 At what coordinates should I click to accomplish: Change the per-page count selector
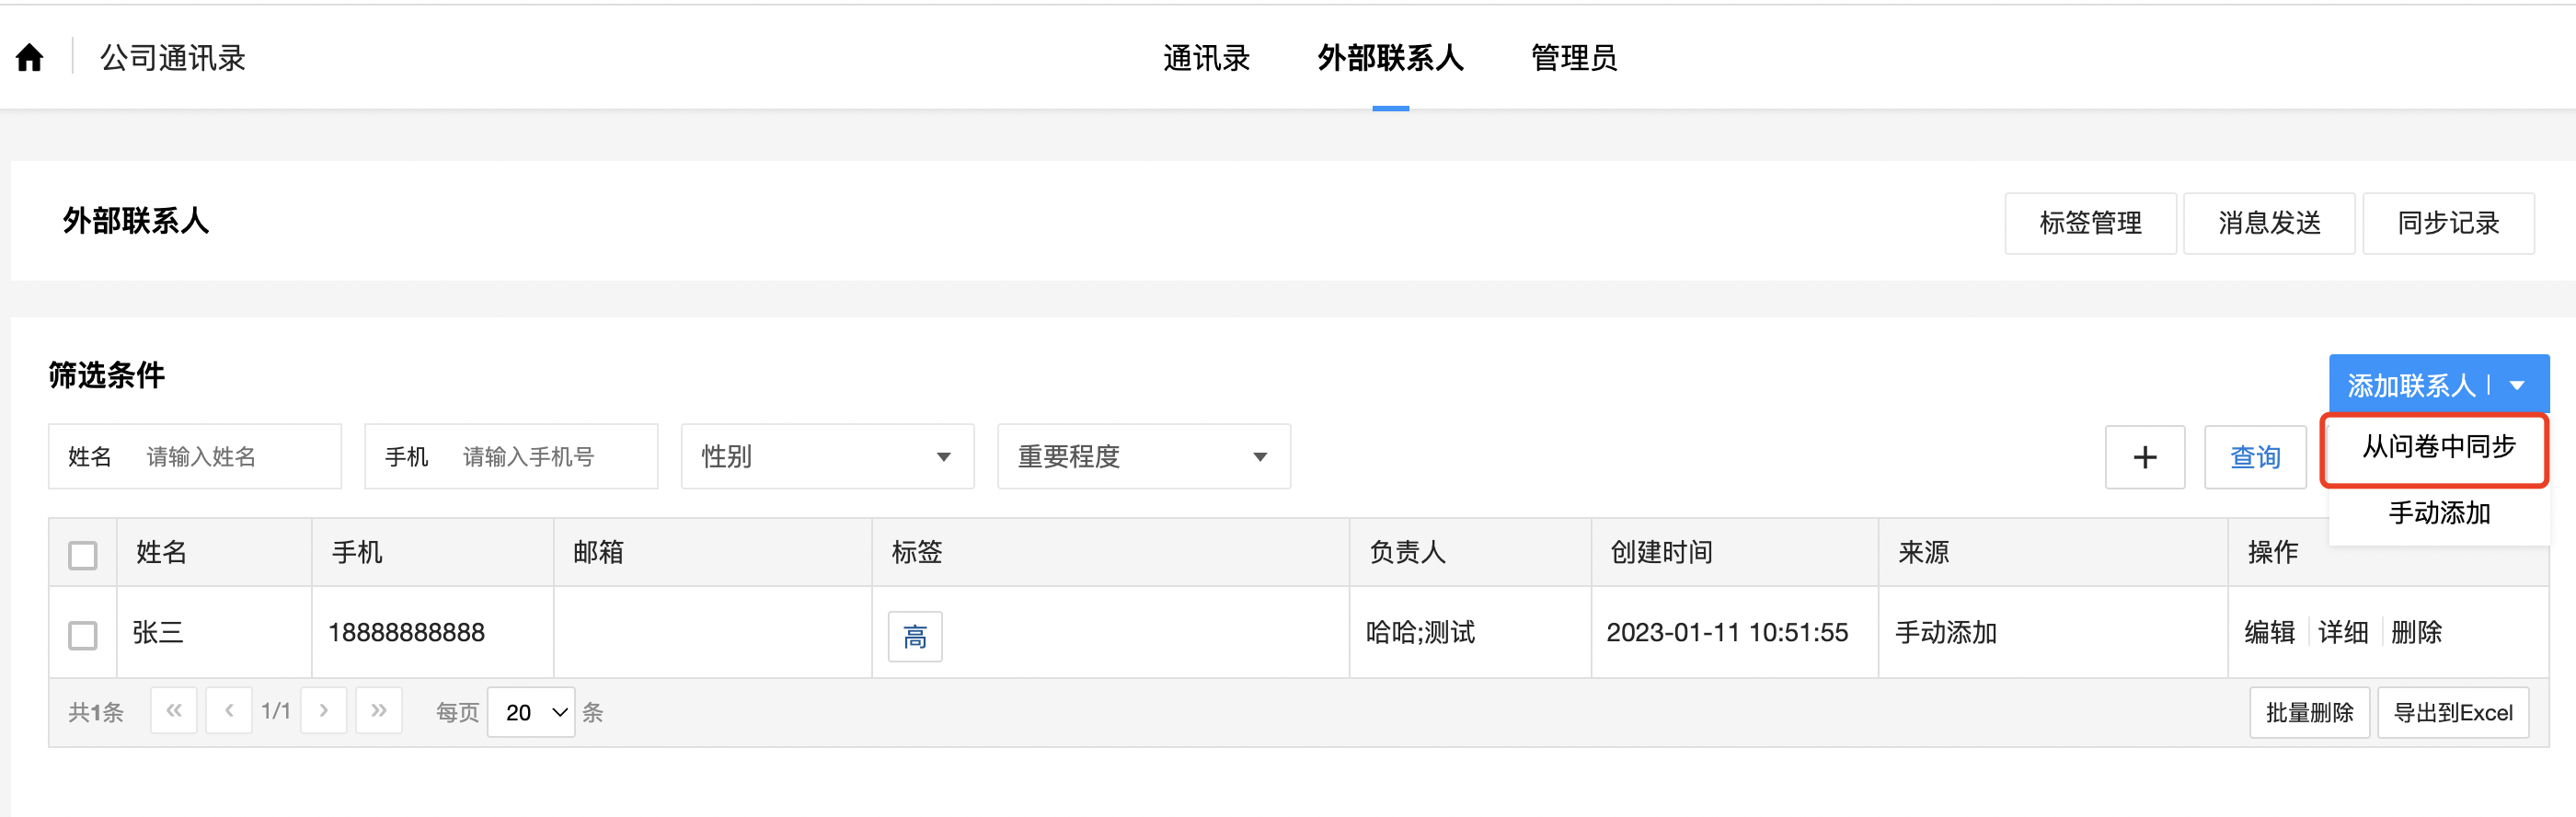click(531, 712)
